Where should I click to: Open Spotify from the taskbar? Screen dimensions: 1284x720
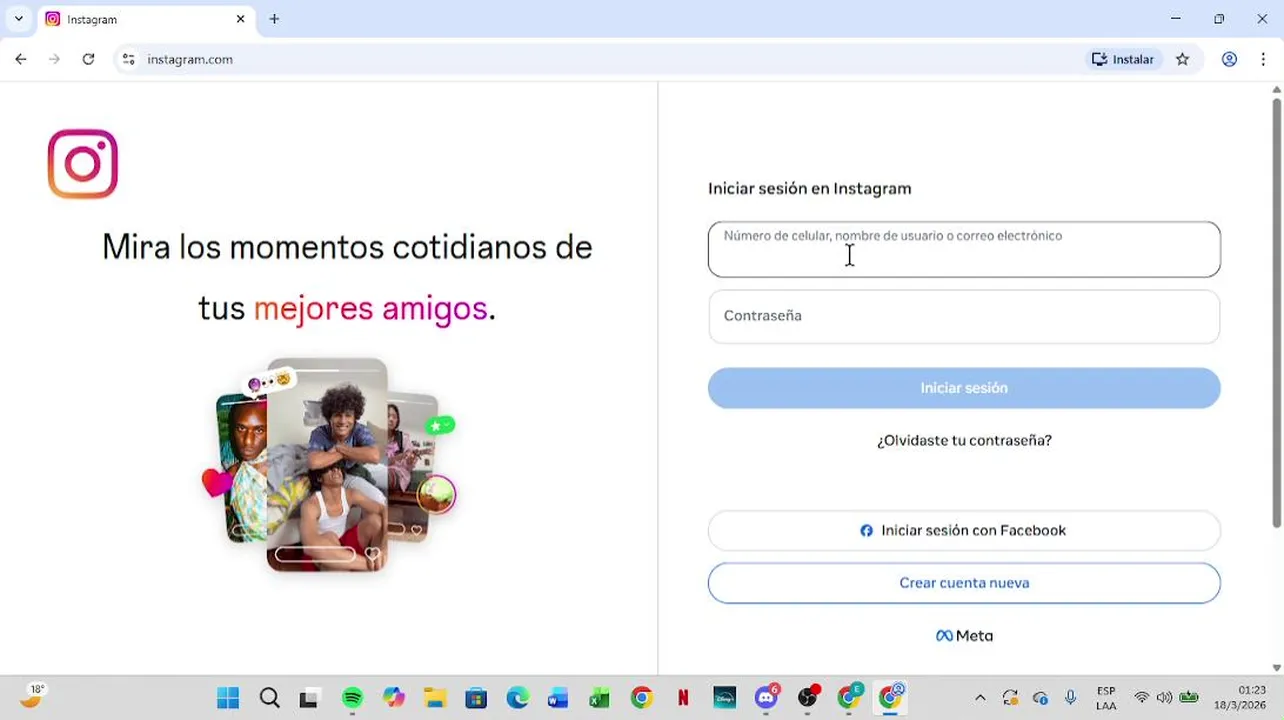point(352,698)
